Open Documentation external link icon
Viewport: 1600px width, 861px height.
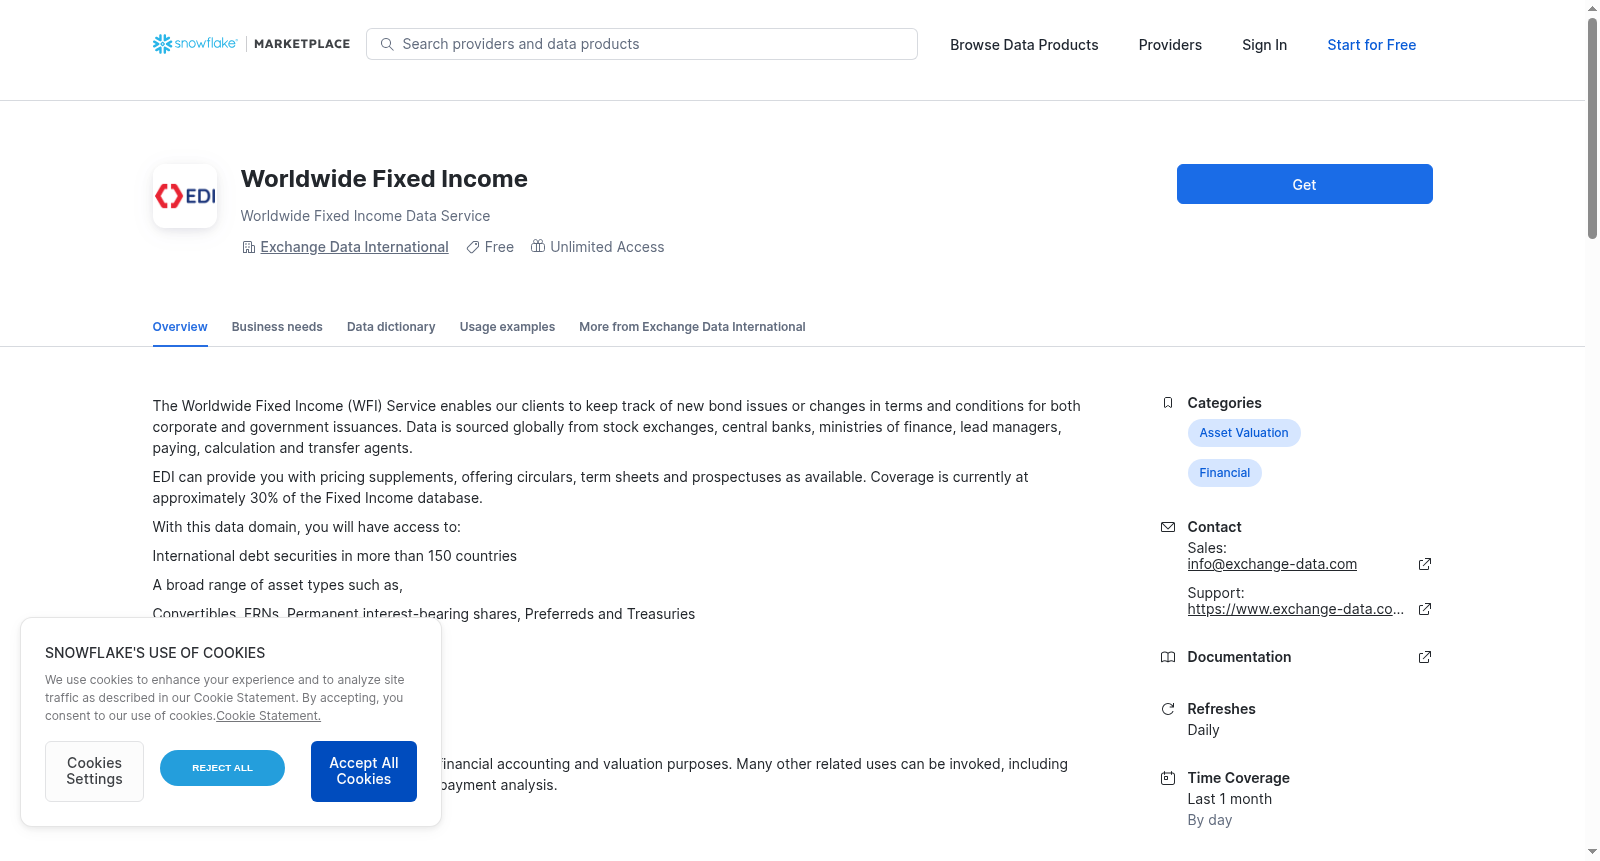1425,657
